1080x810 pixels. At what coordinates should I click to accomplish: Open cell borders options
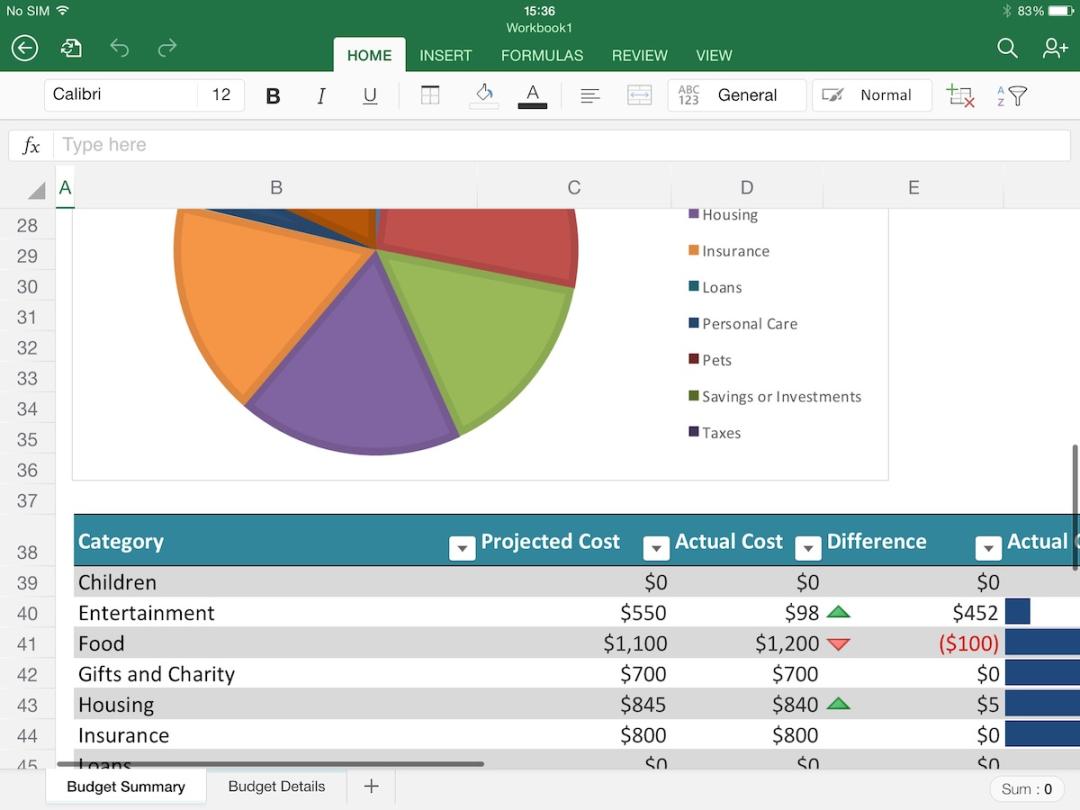[430, 96]
